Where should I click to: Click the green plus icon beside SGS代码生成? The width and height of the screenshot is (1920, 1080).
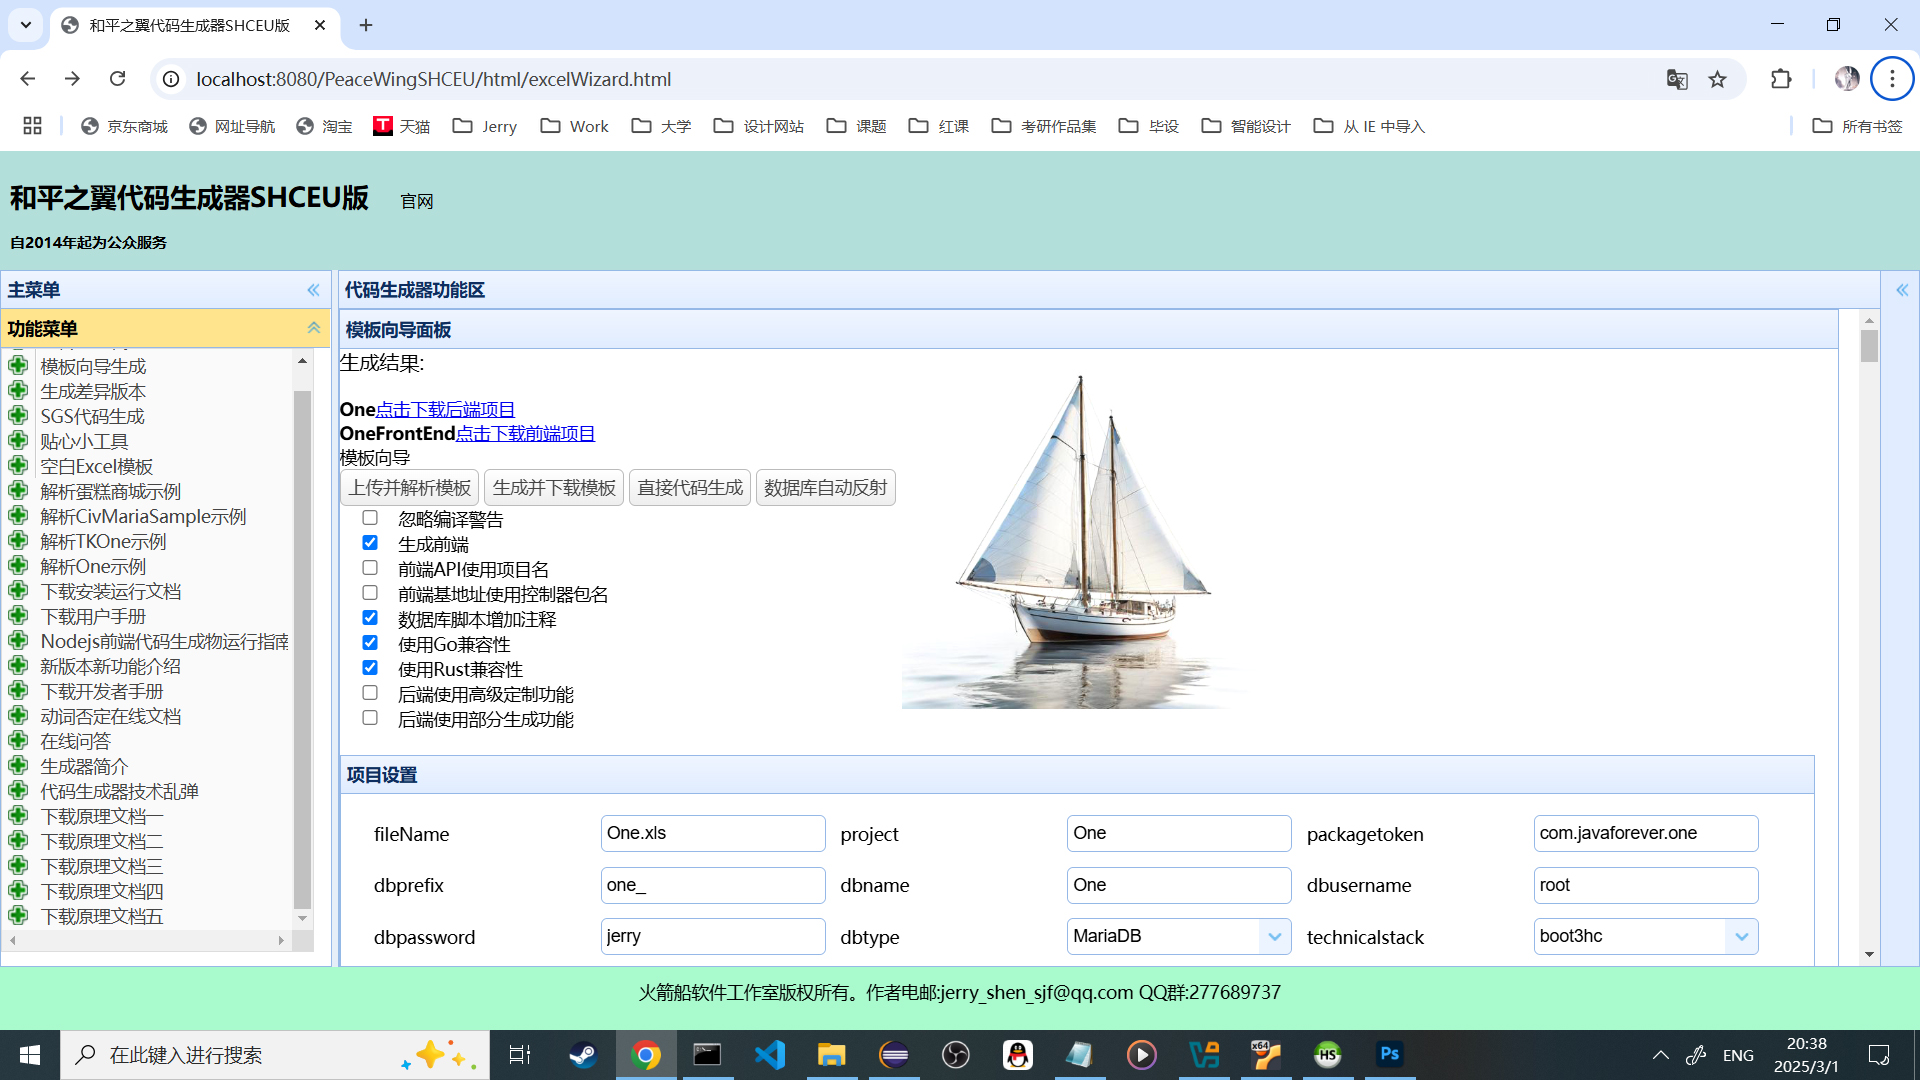click(18, 416)
